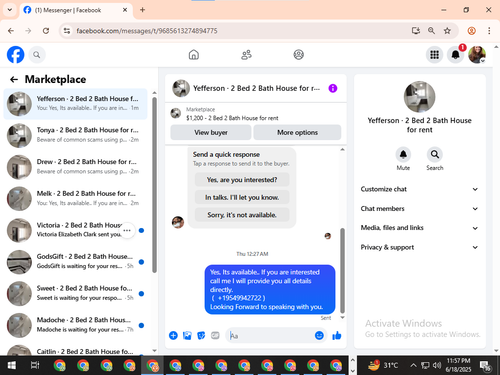The width and height of the screenshot is (500, 375).
Task: Open Madoche conversation in the list
Action: tap(75, 325)
